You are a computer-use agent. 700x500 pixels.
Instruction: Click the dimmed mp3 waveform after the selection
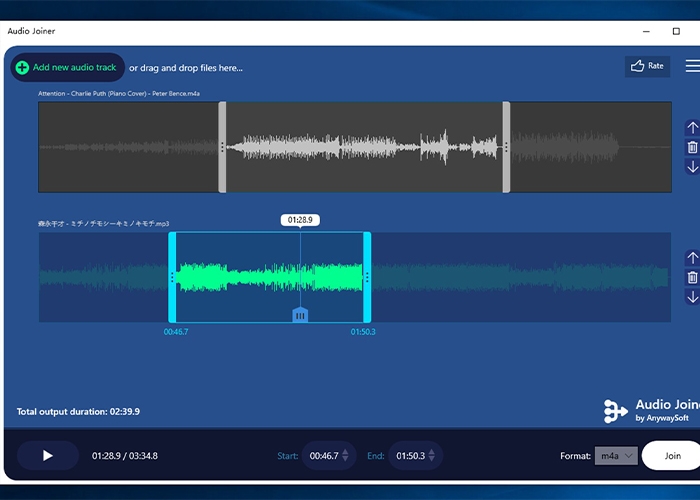coord(521,277)
